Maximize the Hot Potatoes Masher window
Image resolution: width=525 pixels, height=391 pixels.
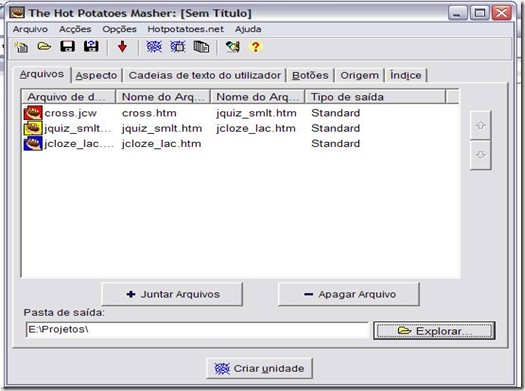[479, 13]
